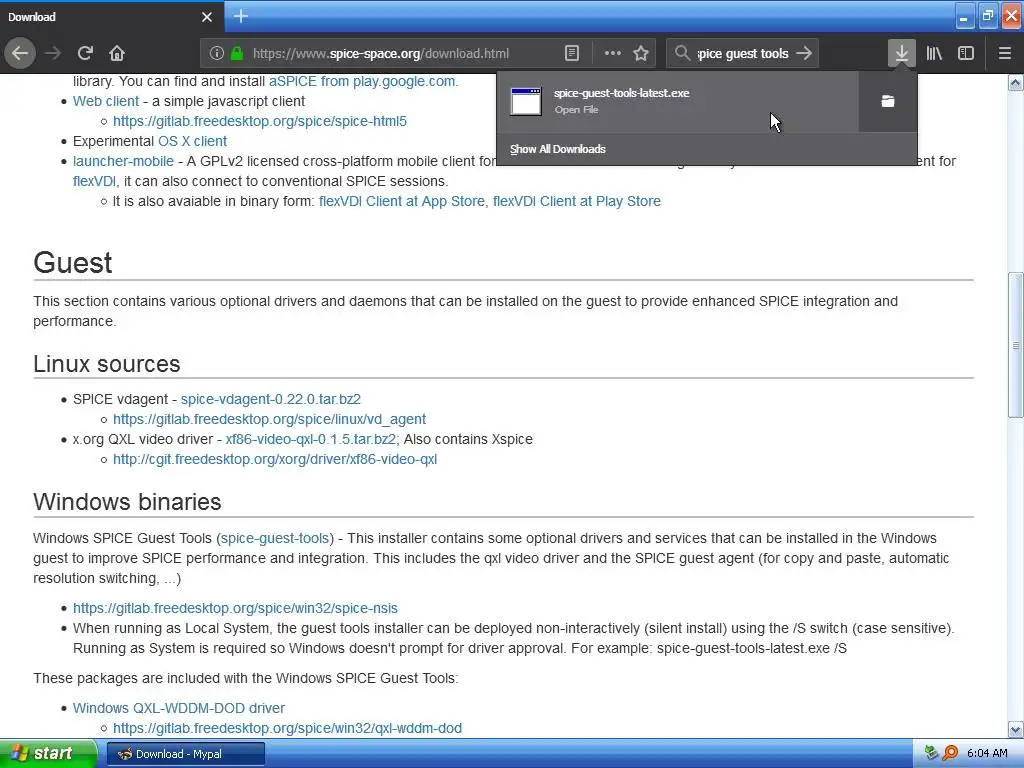This screenshot has height=768, width=1024.
Task: Open the linux/vd_agent gitlab link
Action: [x=269, y=419]
